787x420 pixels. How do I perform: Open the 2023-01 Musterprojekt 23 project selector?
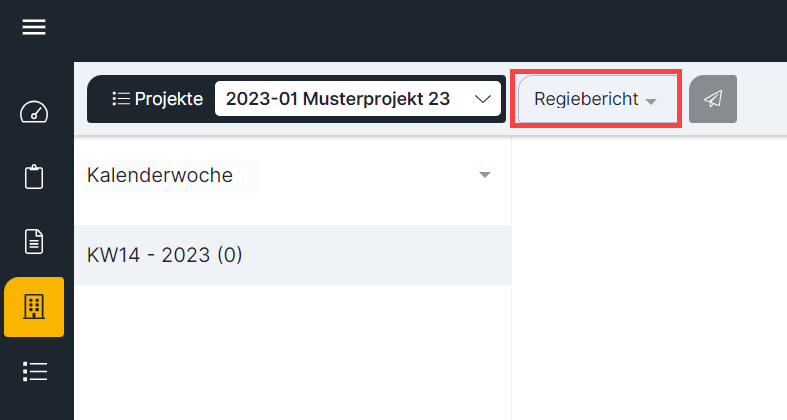tap(358, 99)
